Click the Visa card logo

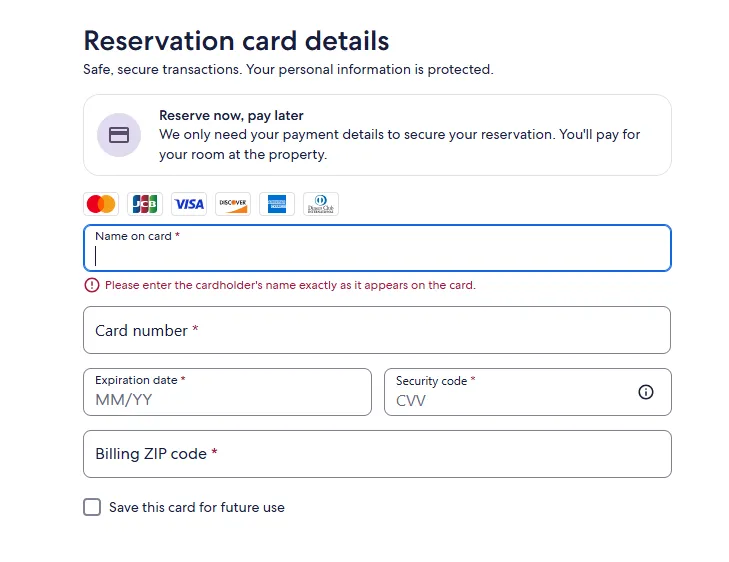189,204
